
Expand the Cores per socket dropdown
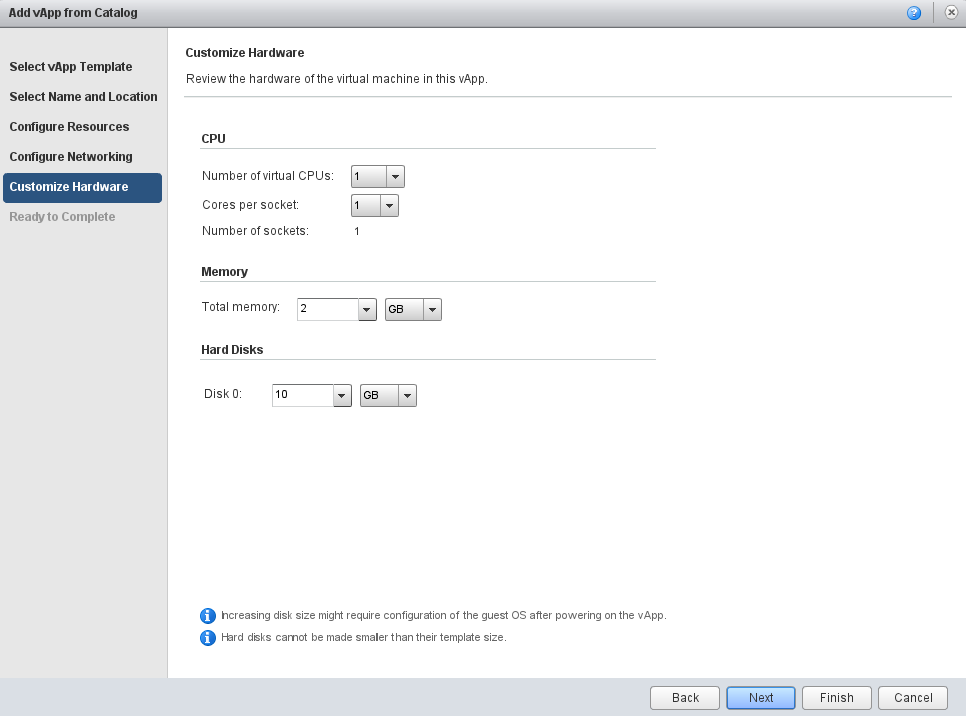pyautogui.click(x=389, y=206)
